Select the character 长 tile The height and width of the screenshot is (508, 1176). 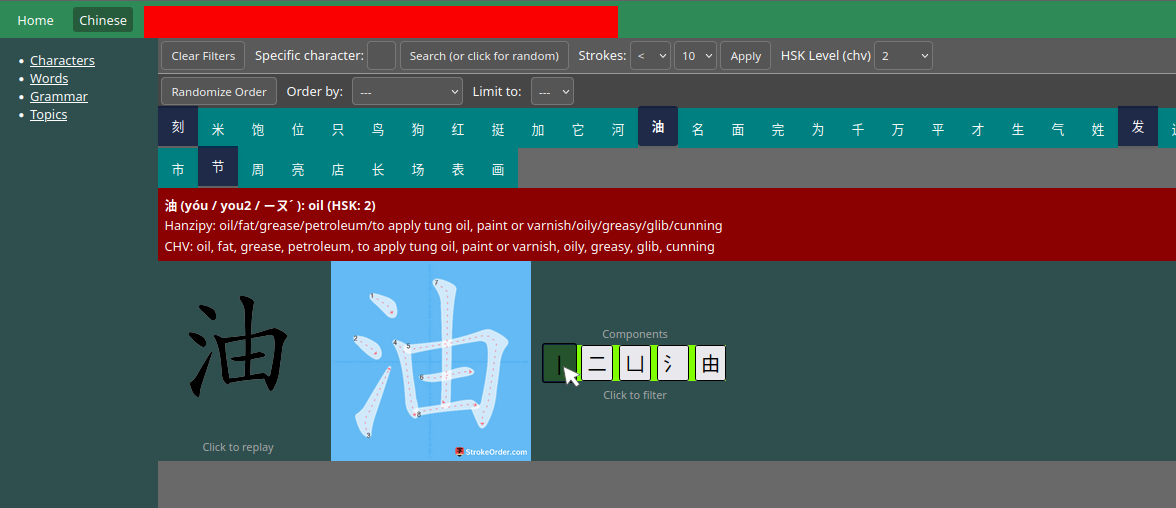click(378, 170)
